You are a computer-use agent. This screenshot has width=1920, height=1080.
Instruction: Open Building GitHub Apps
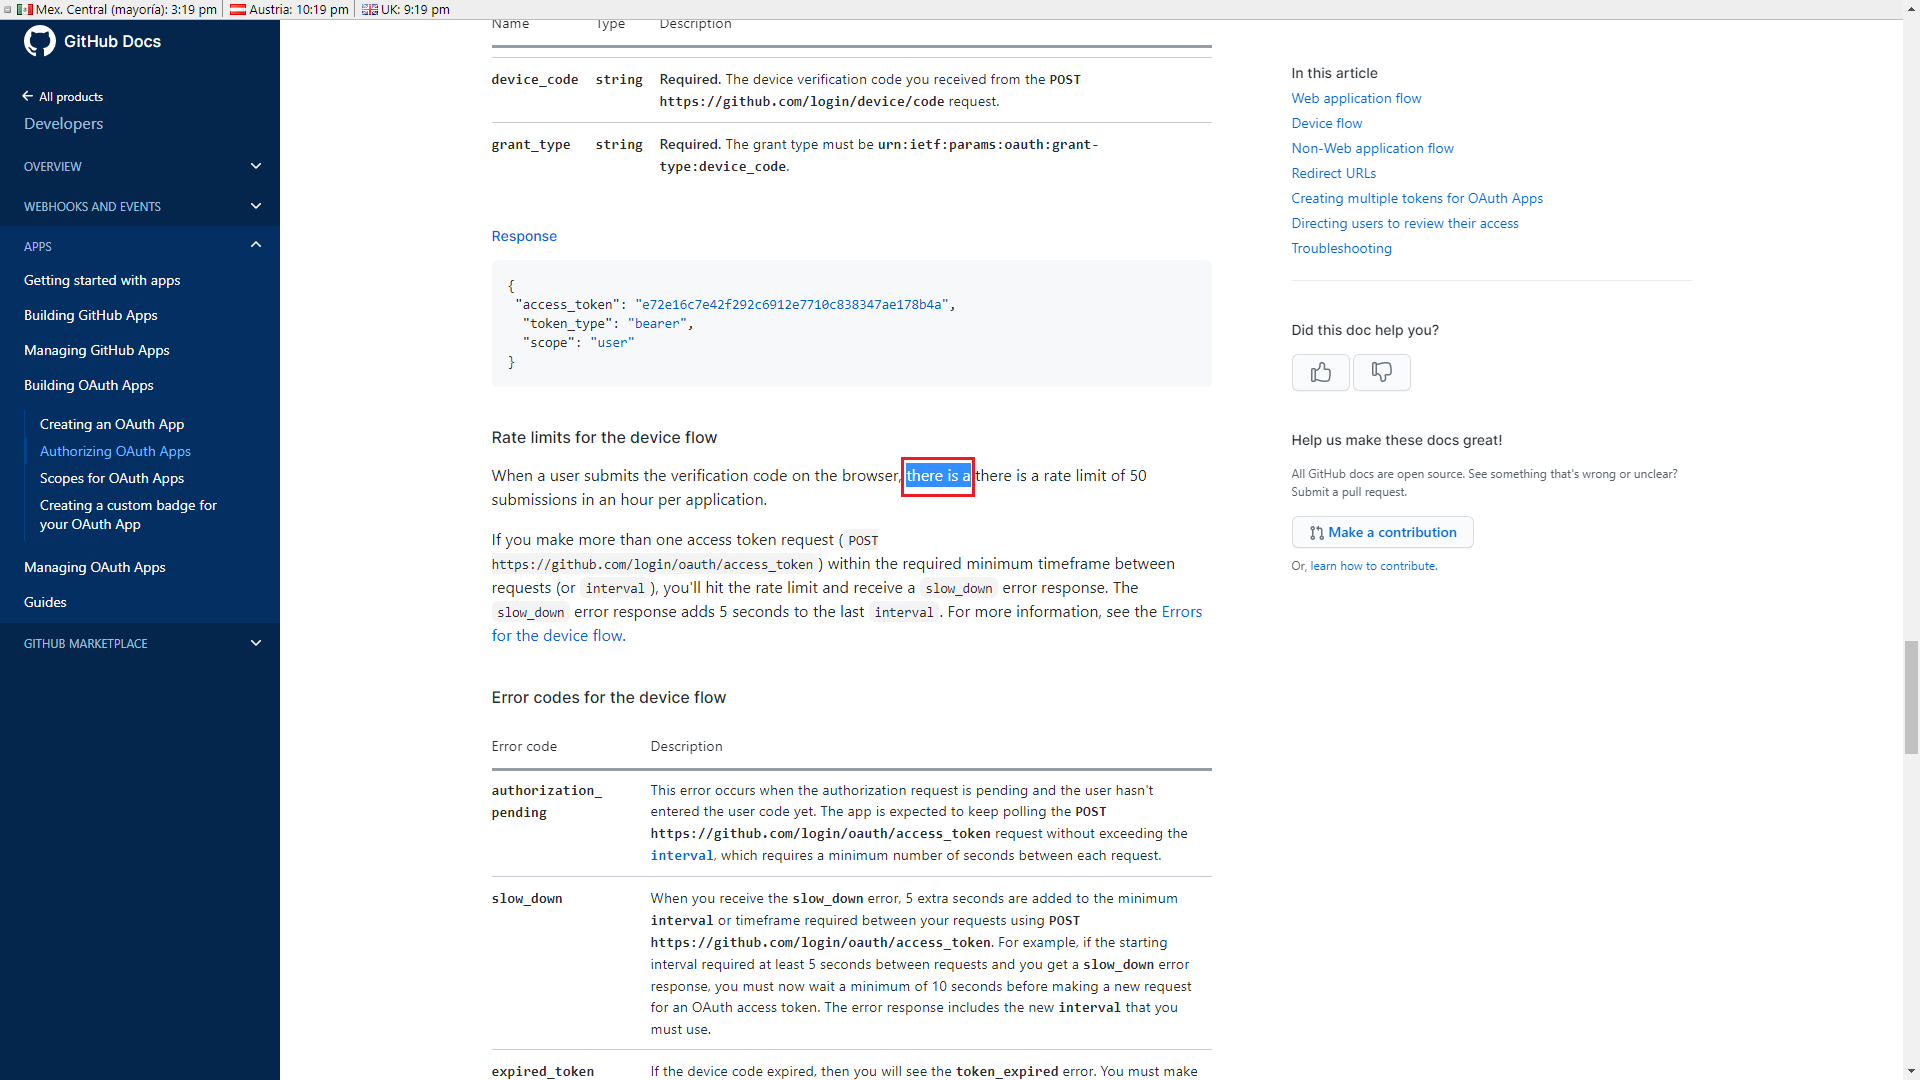91,315
